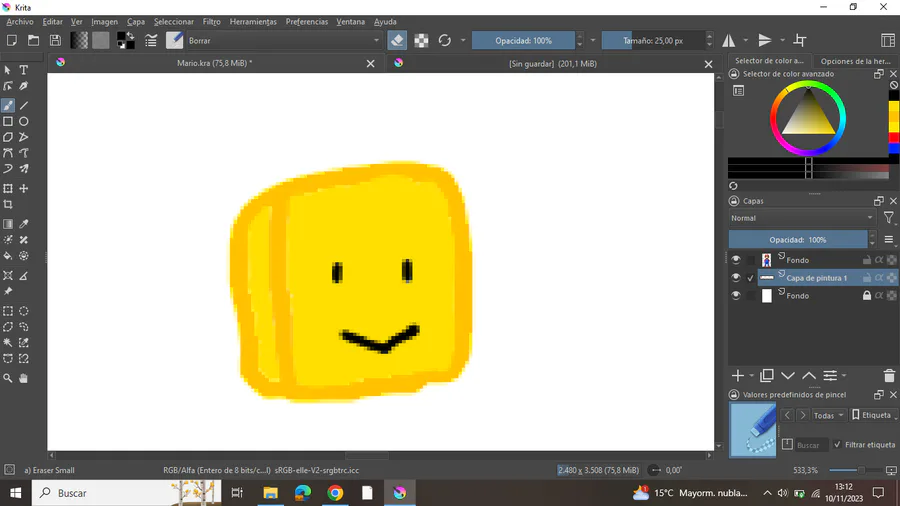Select the Zoom tool
This screenshot has width=900, height=506.
pyautogui.click(x=8, y=379)
